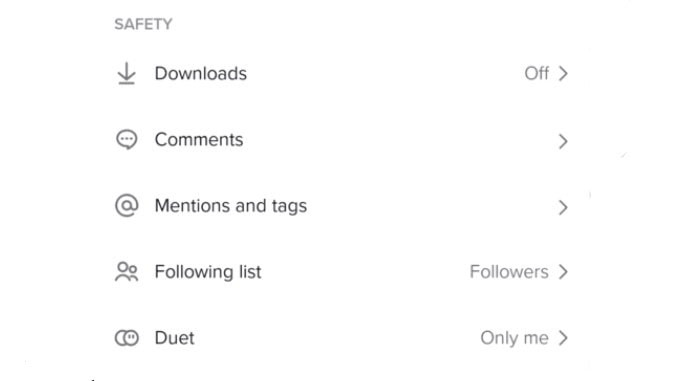Click the Downloads arrow icon
Viewport: 700px width, 381px height.
126,73
